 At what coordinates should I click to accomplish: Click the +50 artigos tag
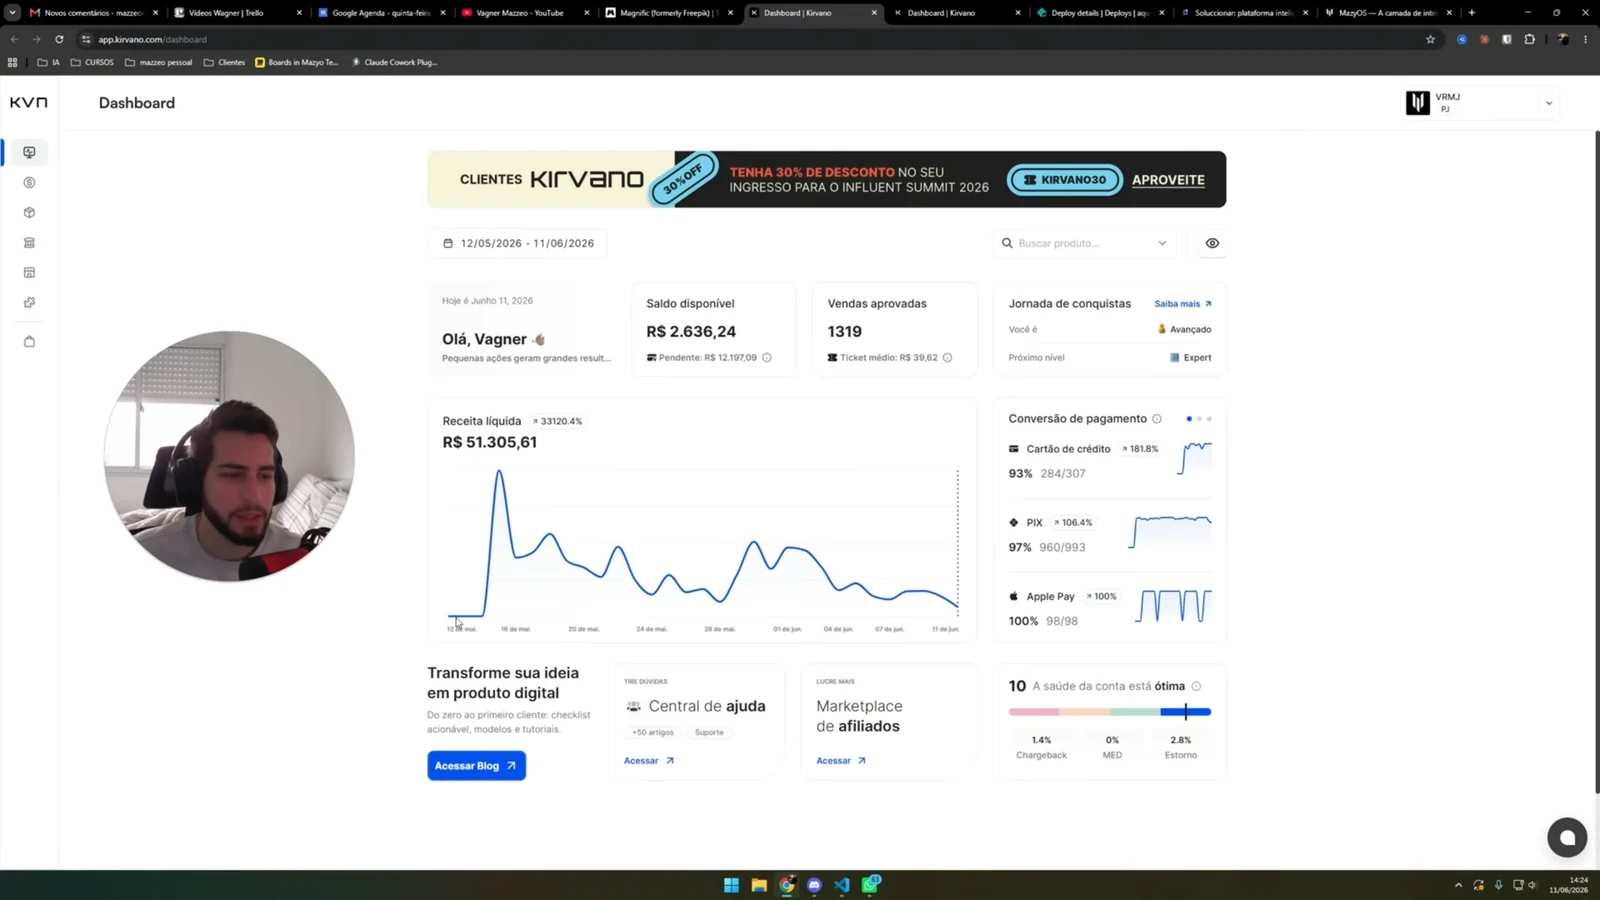[653, 733]
